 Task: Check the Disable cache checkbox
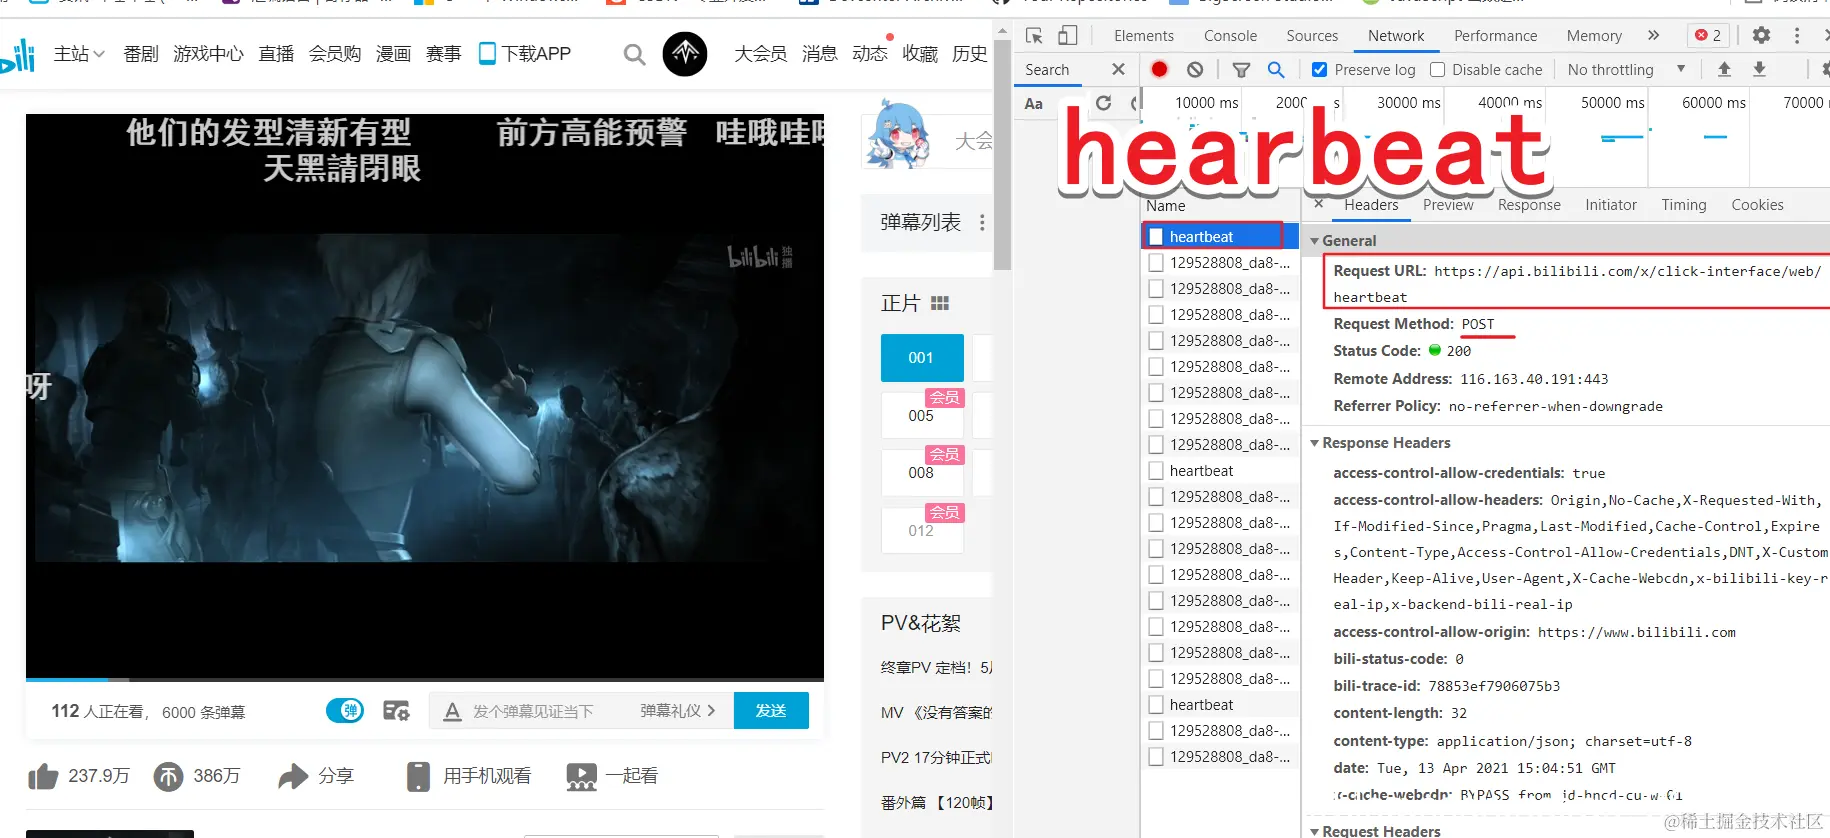click(x=1437, y=70)
